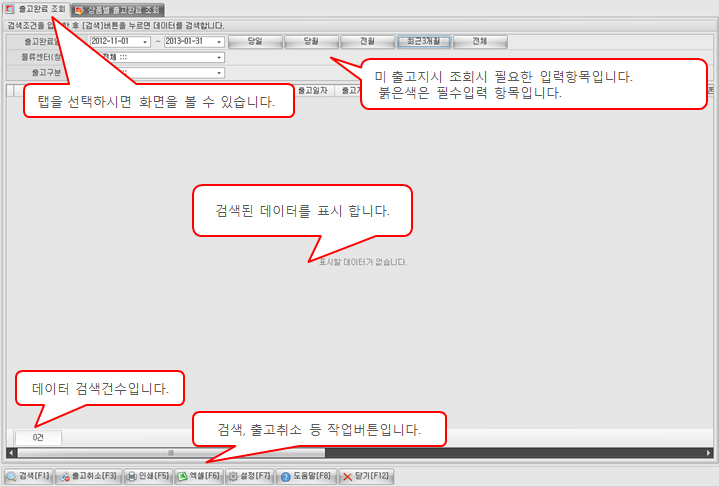Choose the 최근3개월 date range button
The width and height of the screenshot is (719, 487).
[x=424, y=42]
